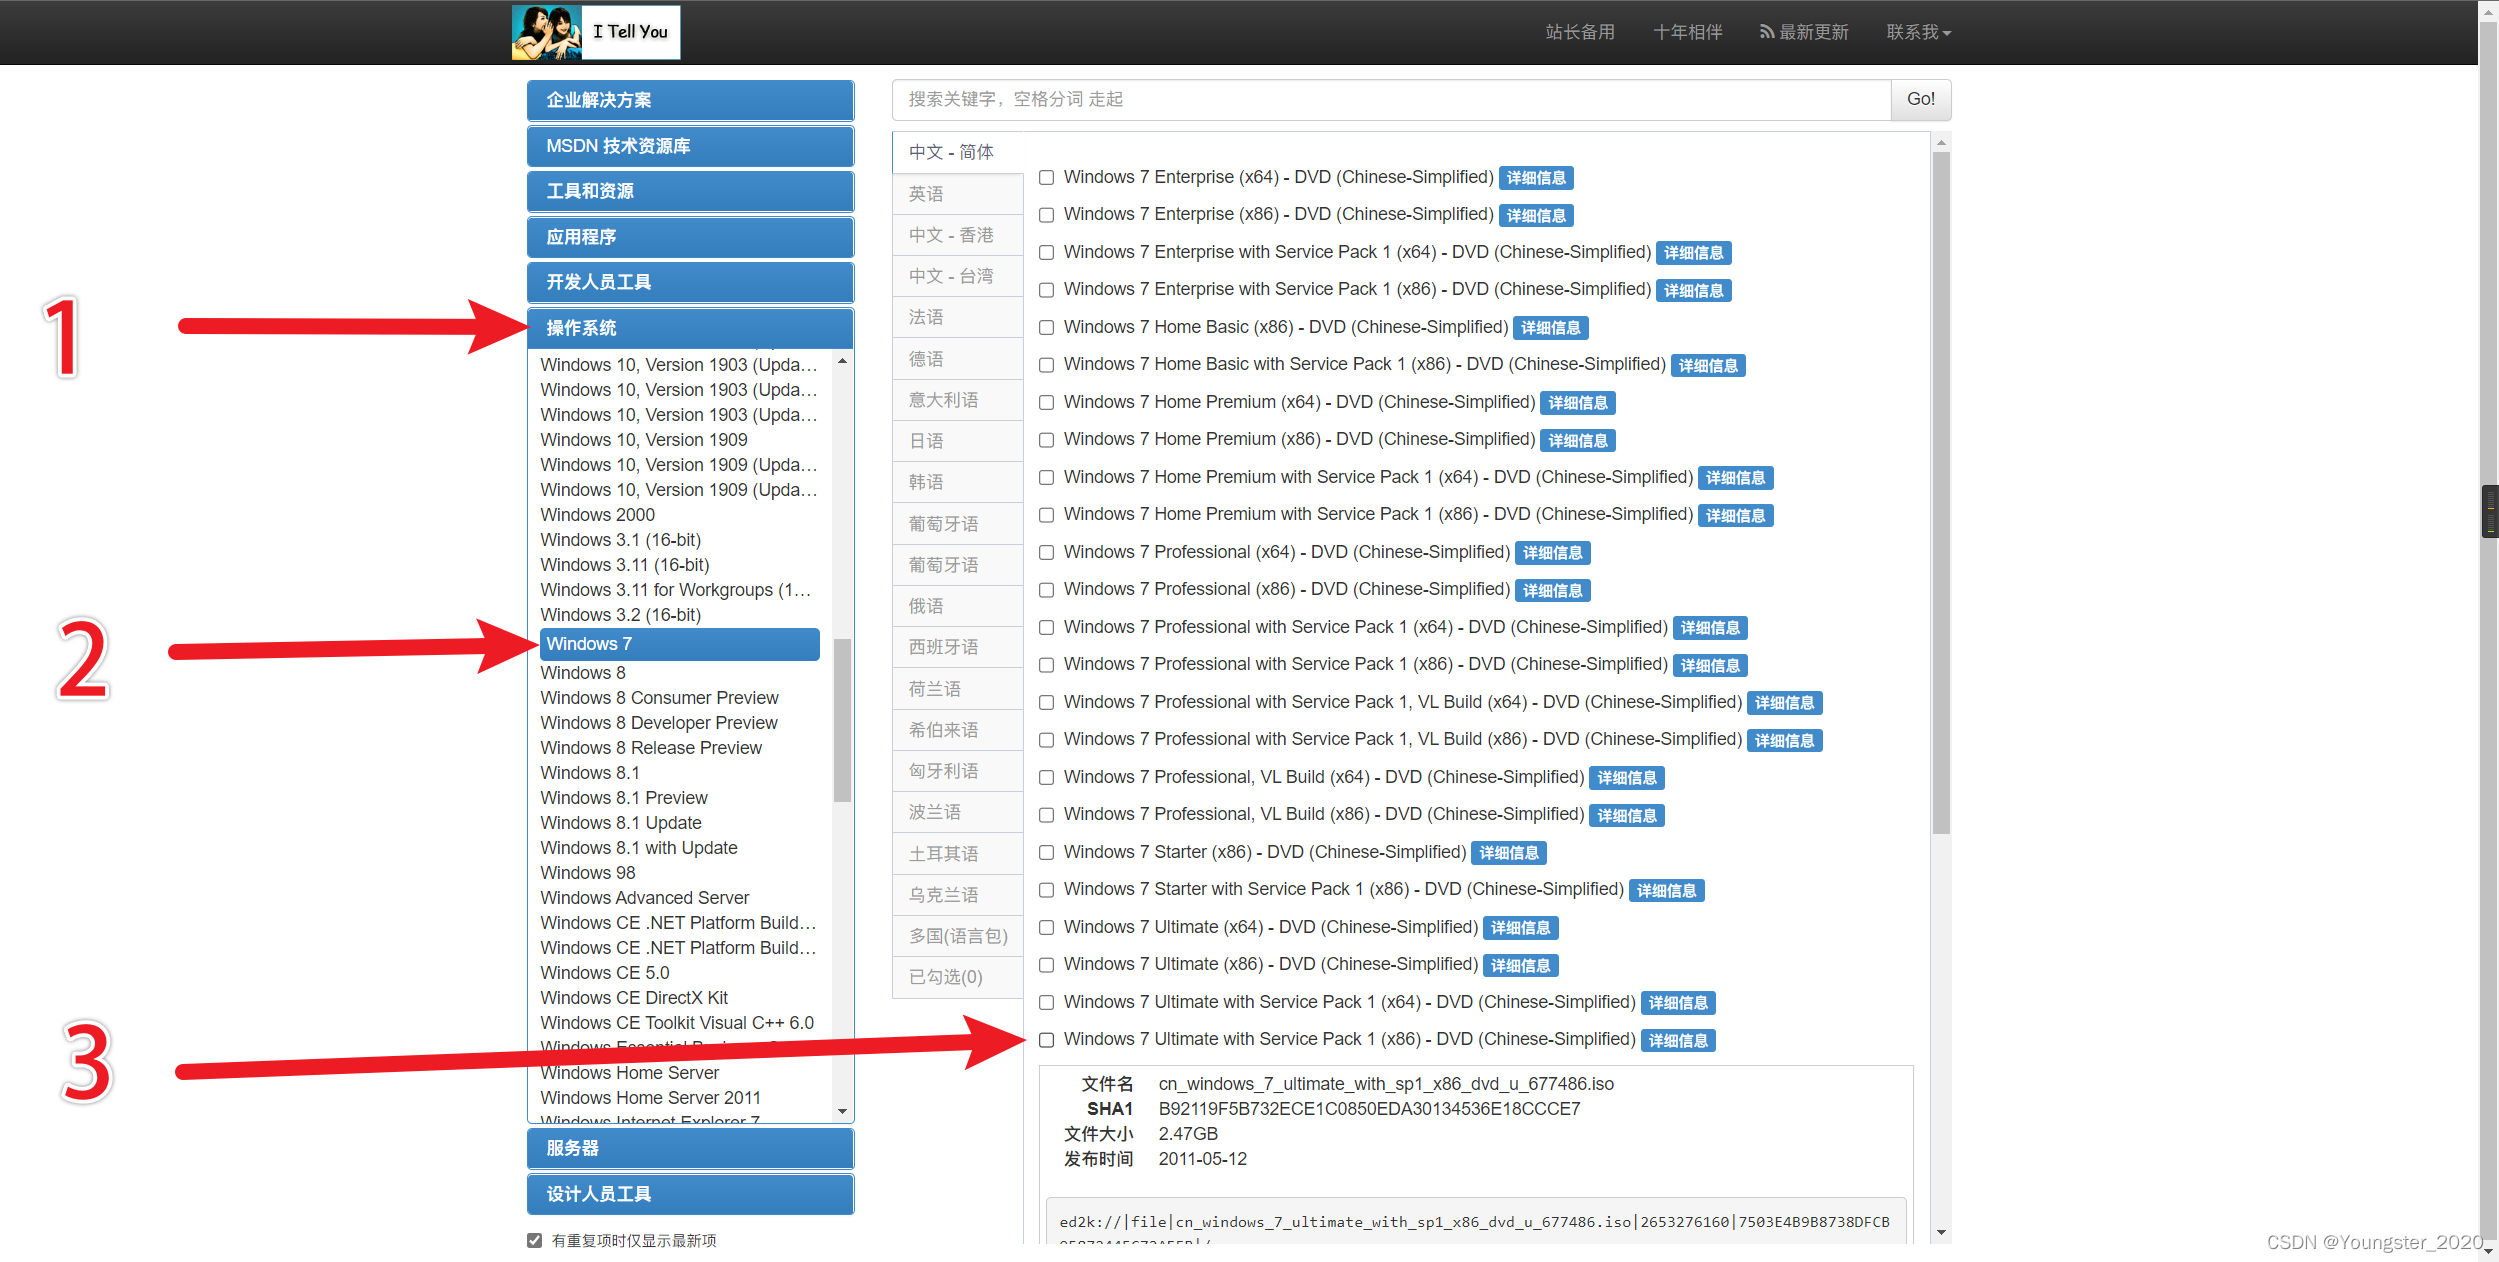
Task: Switch to the 多国(语言包) tab
Action: click(958, 936)
